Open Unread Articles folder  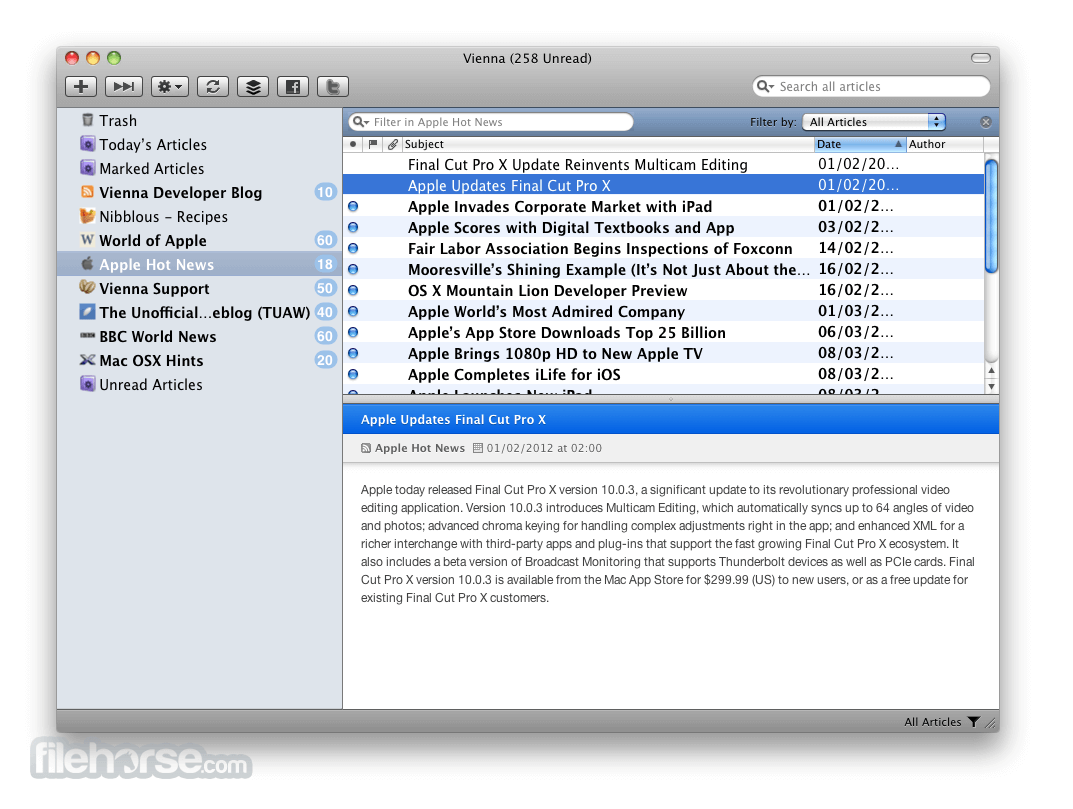tap(199, 384)
